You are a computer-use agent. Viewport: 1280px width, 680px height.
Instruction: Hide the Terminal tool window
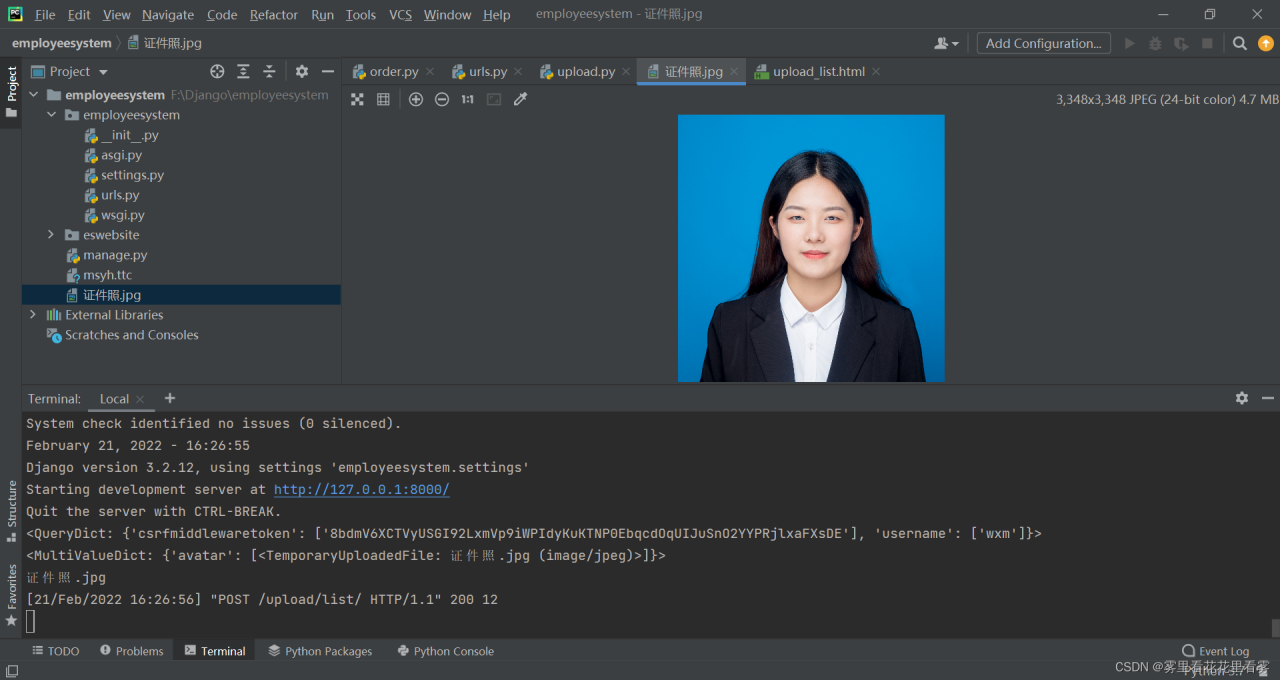[1268, 398]
